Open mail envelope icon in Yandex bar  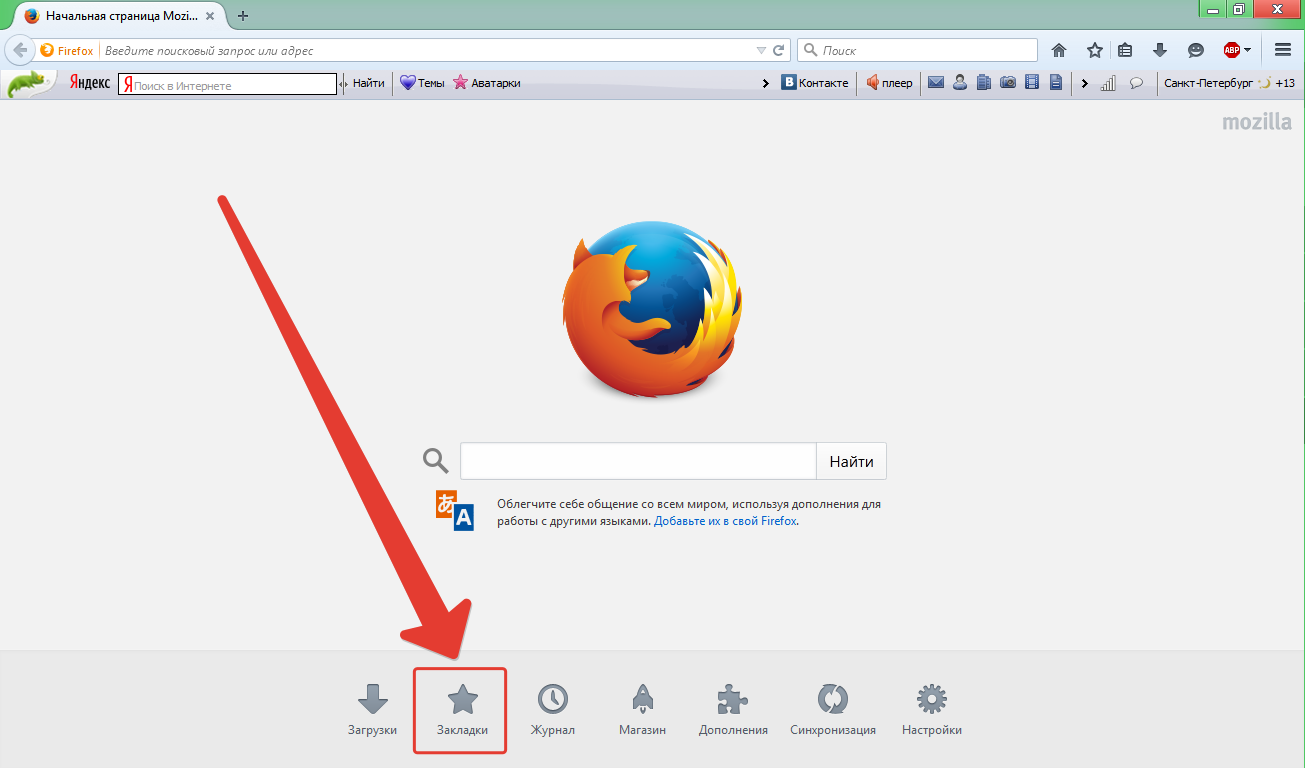[x=936, y=83]
